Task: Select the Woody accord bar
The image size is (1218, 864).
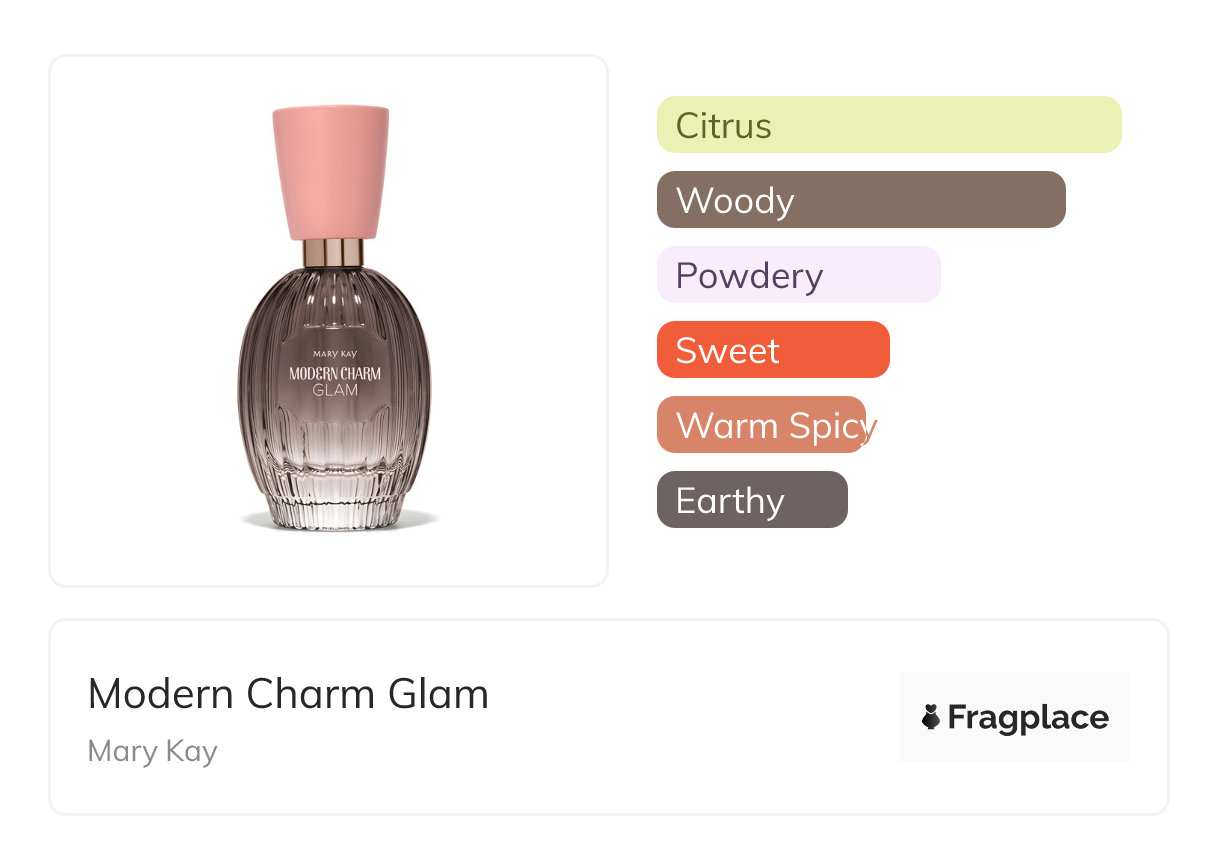Action: pos(860,200)
